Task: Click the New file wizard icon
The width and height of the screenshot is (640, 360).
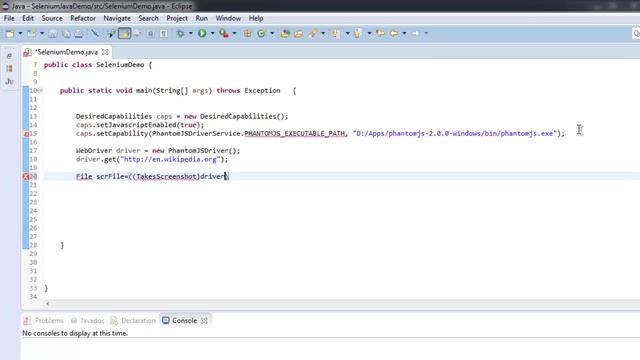Action: pos(10,33)
